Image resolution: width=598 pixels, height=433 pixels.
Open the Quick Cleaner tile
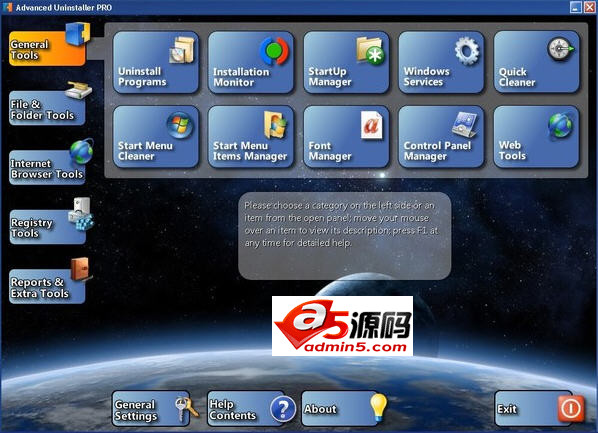[x=537, y=62]
